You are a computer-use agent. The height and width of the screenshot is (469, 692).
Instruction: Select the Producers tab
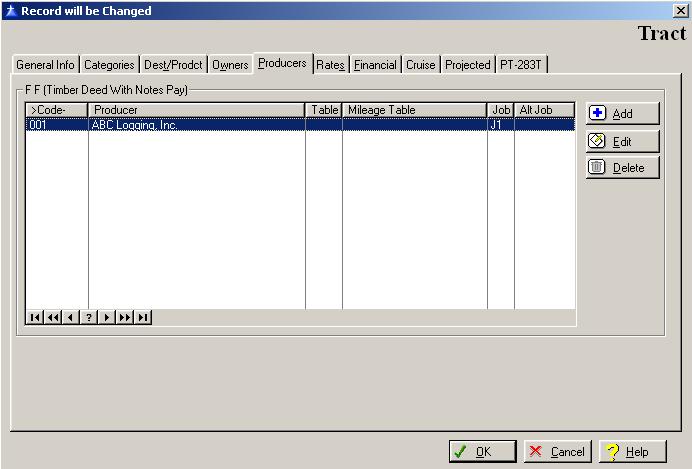[x=282, y=64]
